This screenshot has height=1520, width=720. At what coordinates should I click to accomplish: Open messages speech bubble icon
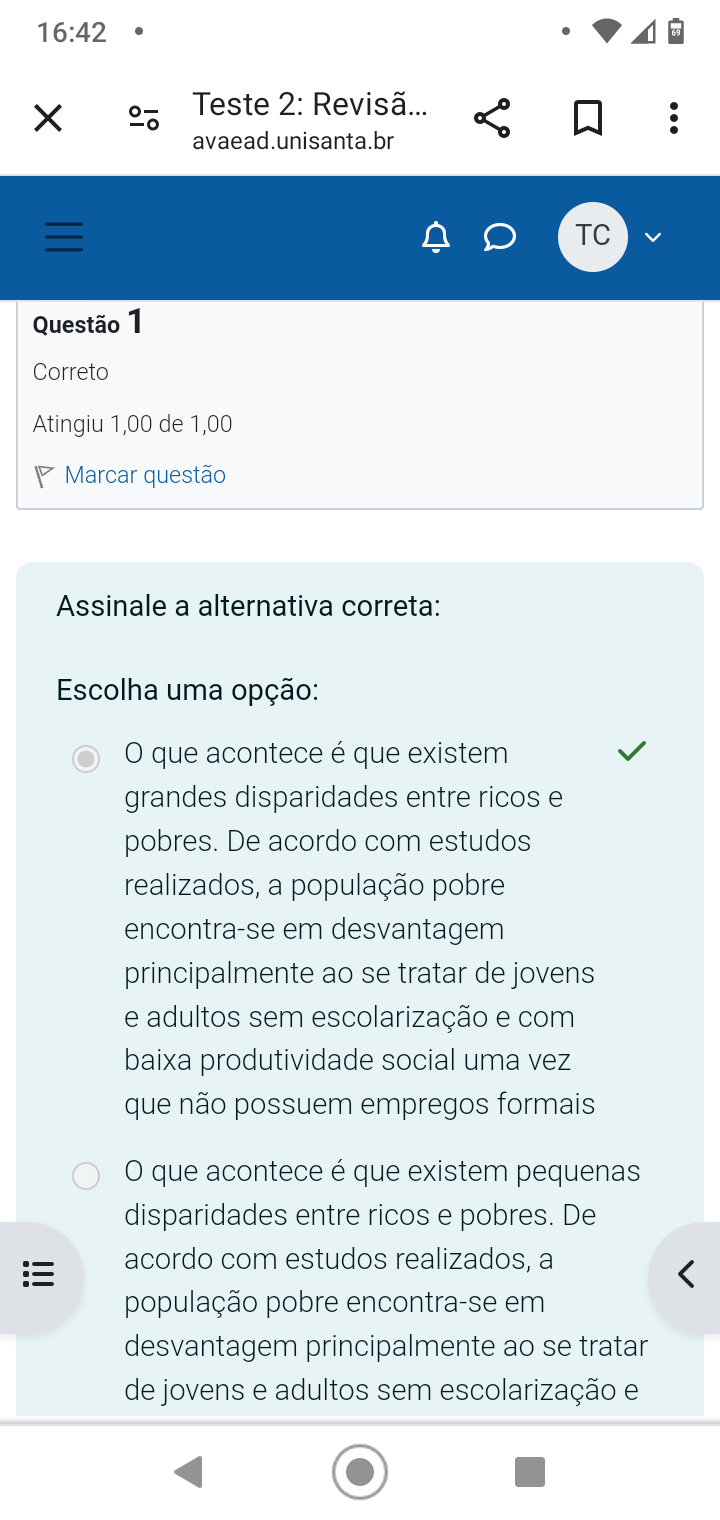point(499,237)
